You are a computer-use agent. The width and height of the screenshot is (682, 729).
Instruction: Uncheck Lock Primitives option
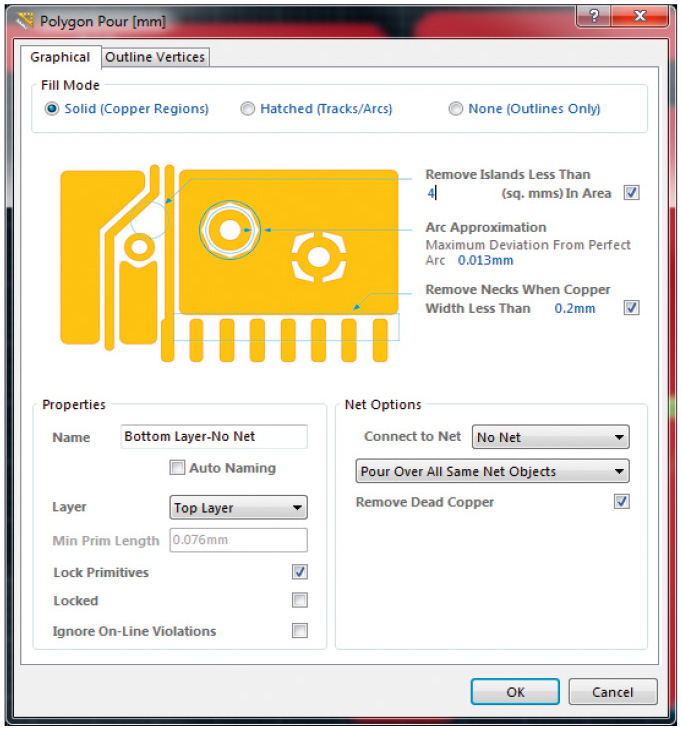point(299,572)
